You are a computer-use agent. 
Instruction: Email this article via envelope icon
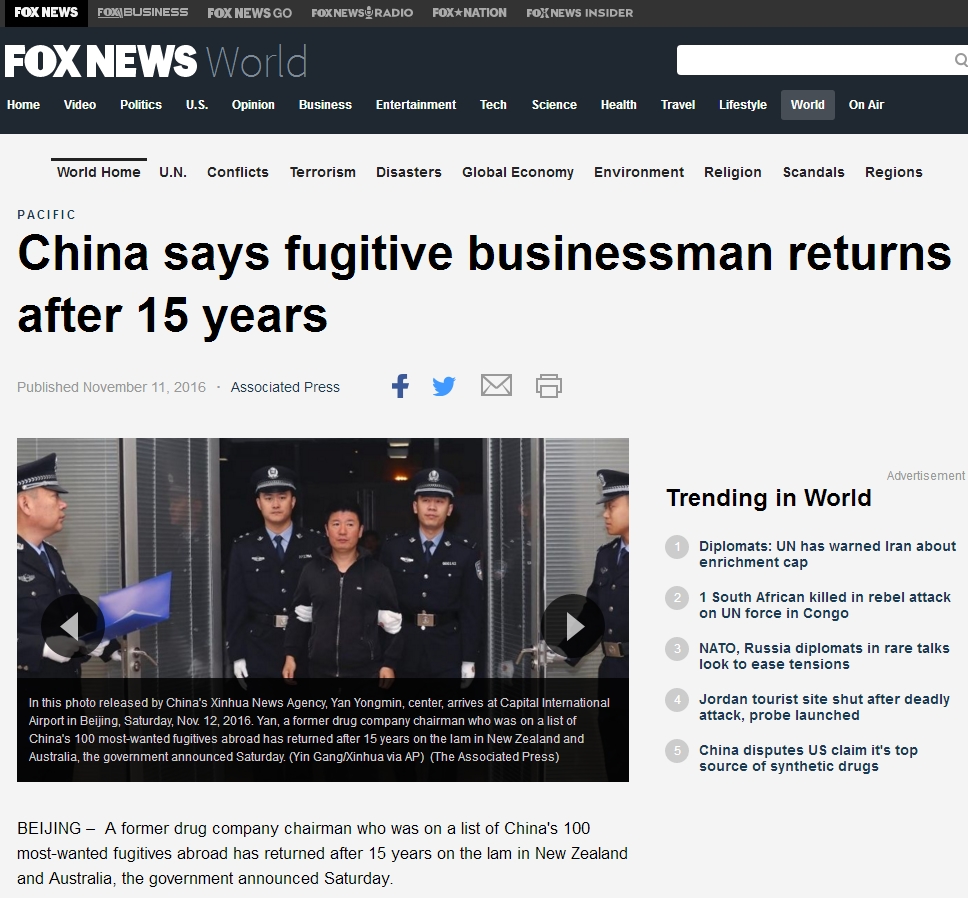(x=496, y=385)
